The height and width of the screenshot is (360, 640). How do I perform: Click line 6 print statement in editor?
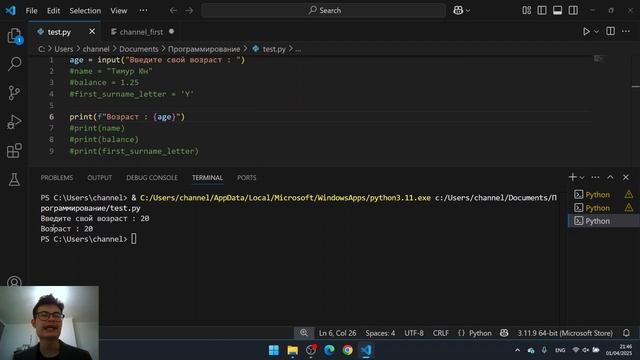(x=127, y=117)
